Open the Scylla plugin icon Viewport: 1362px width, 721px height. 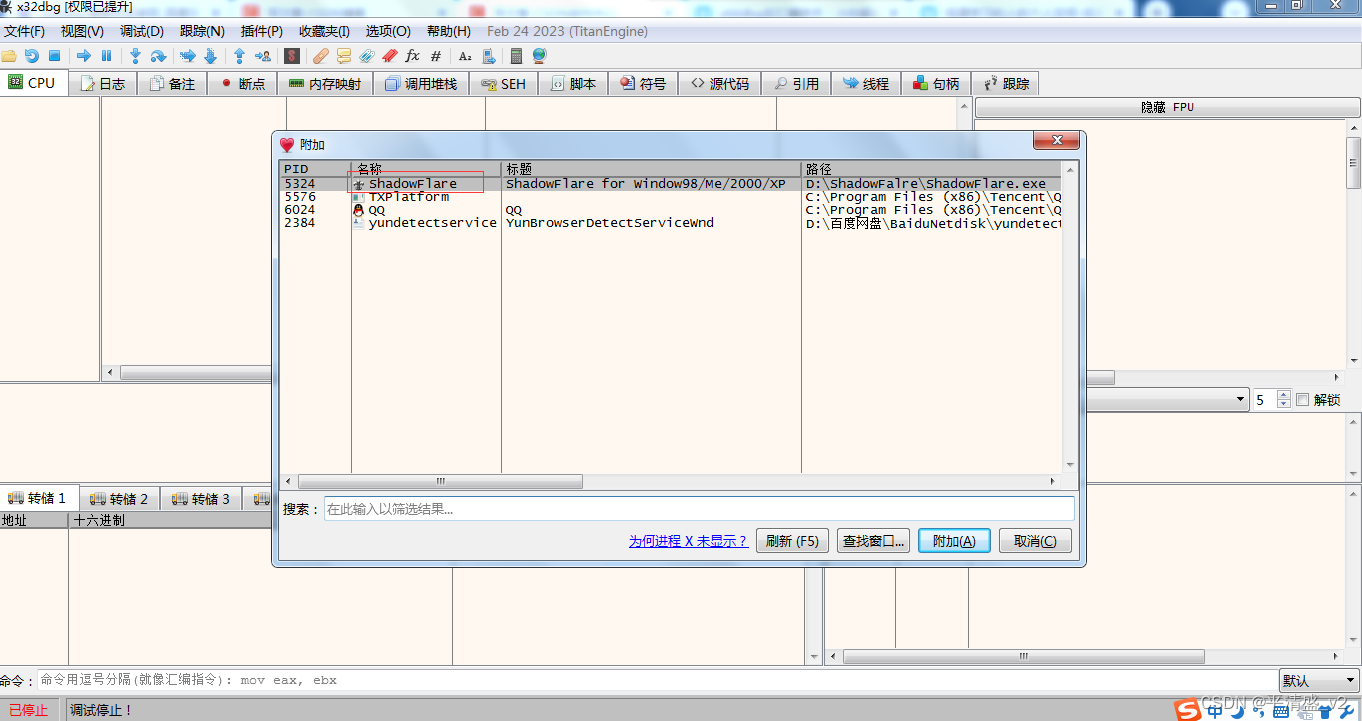[292, 56]
